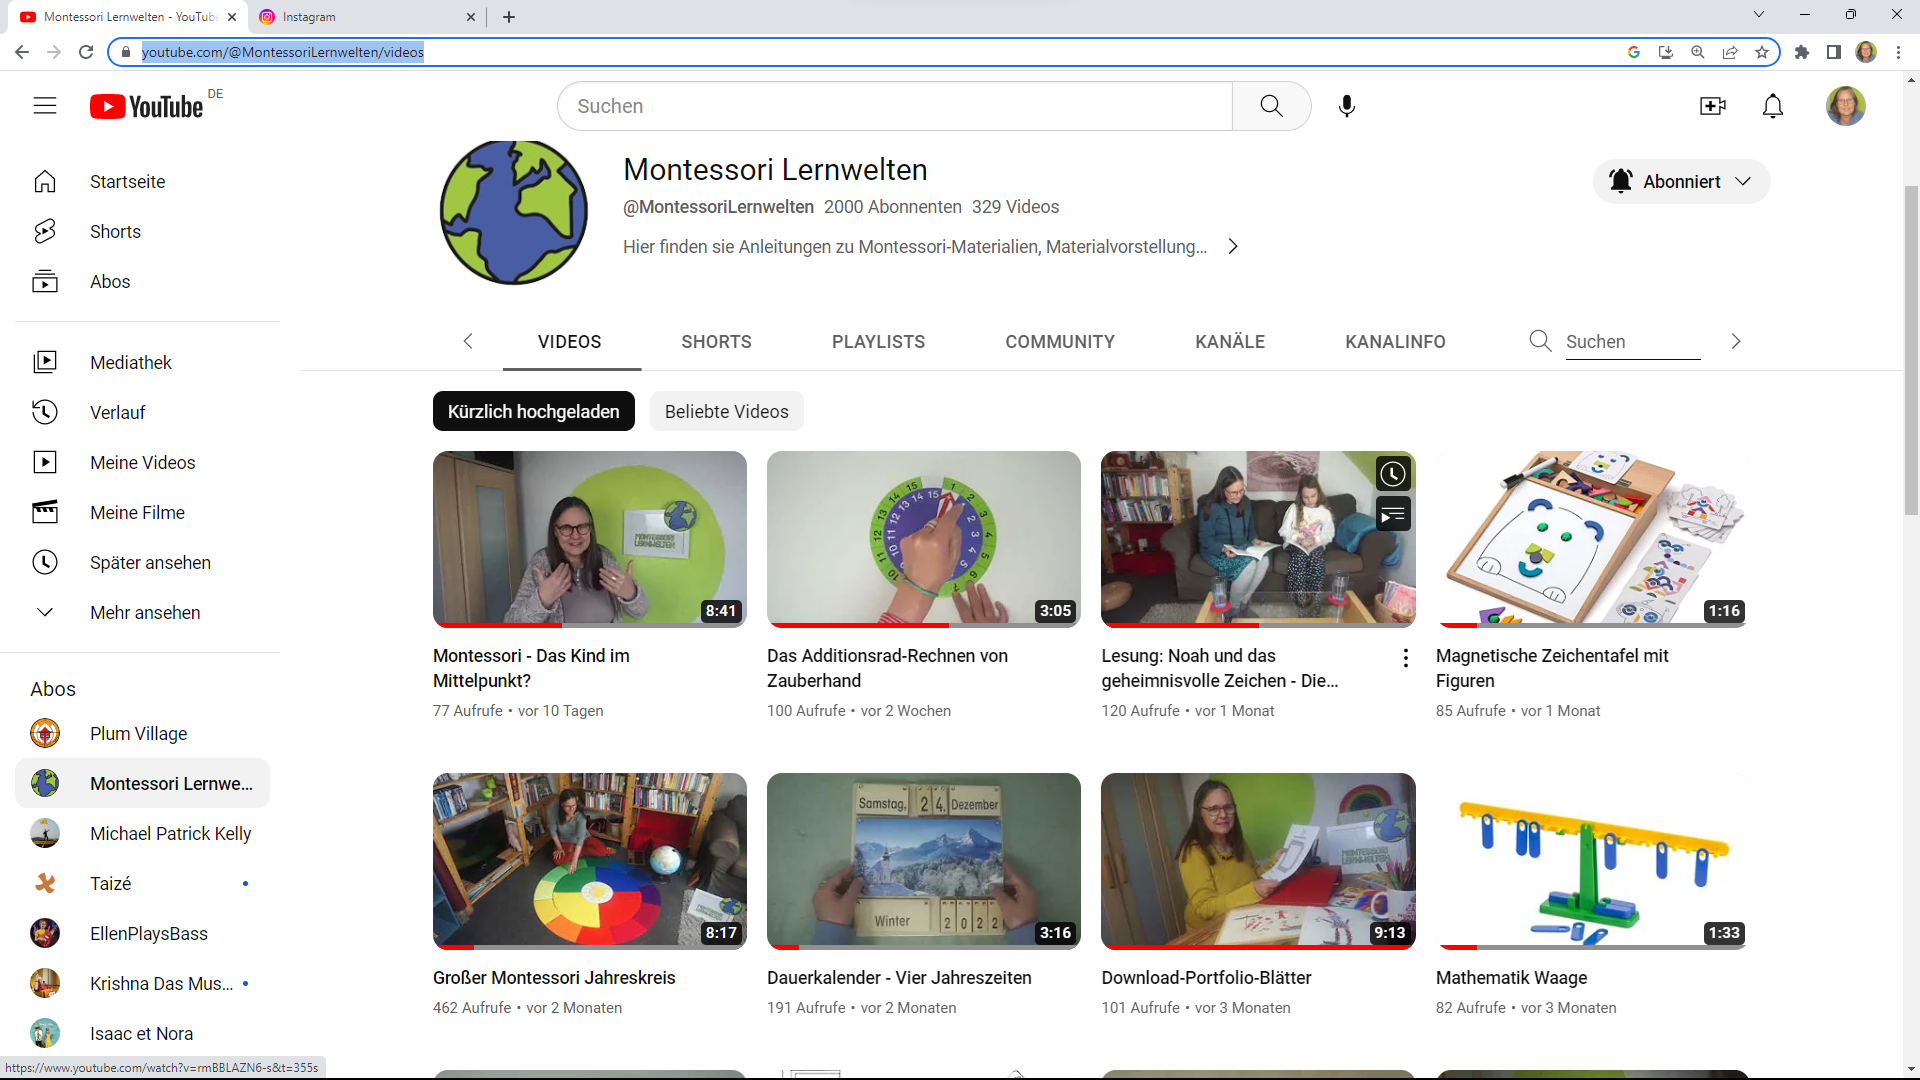Switch to the PLAYLISTS tab
The image size is (1920, 1080).
point(878,341)
